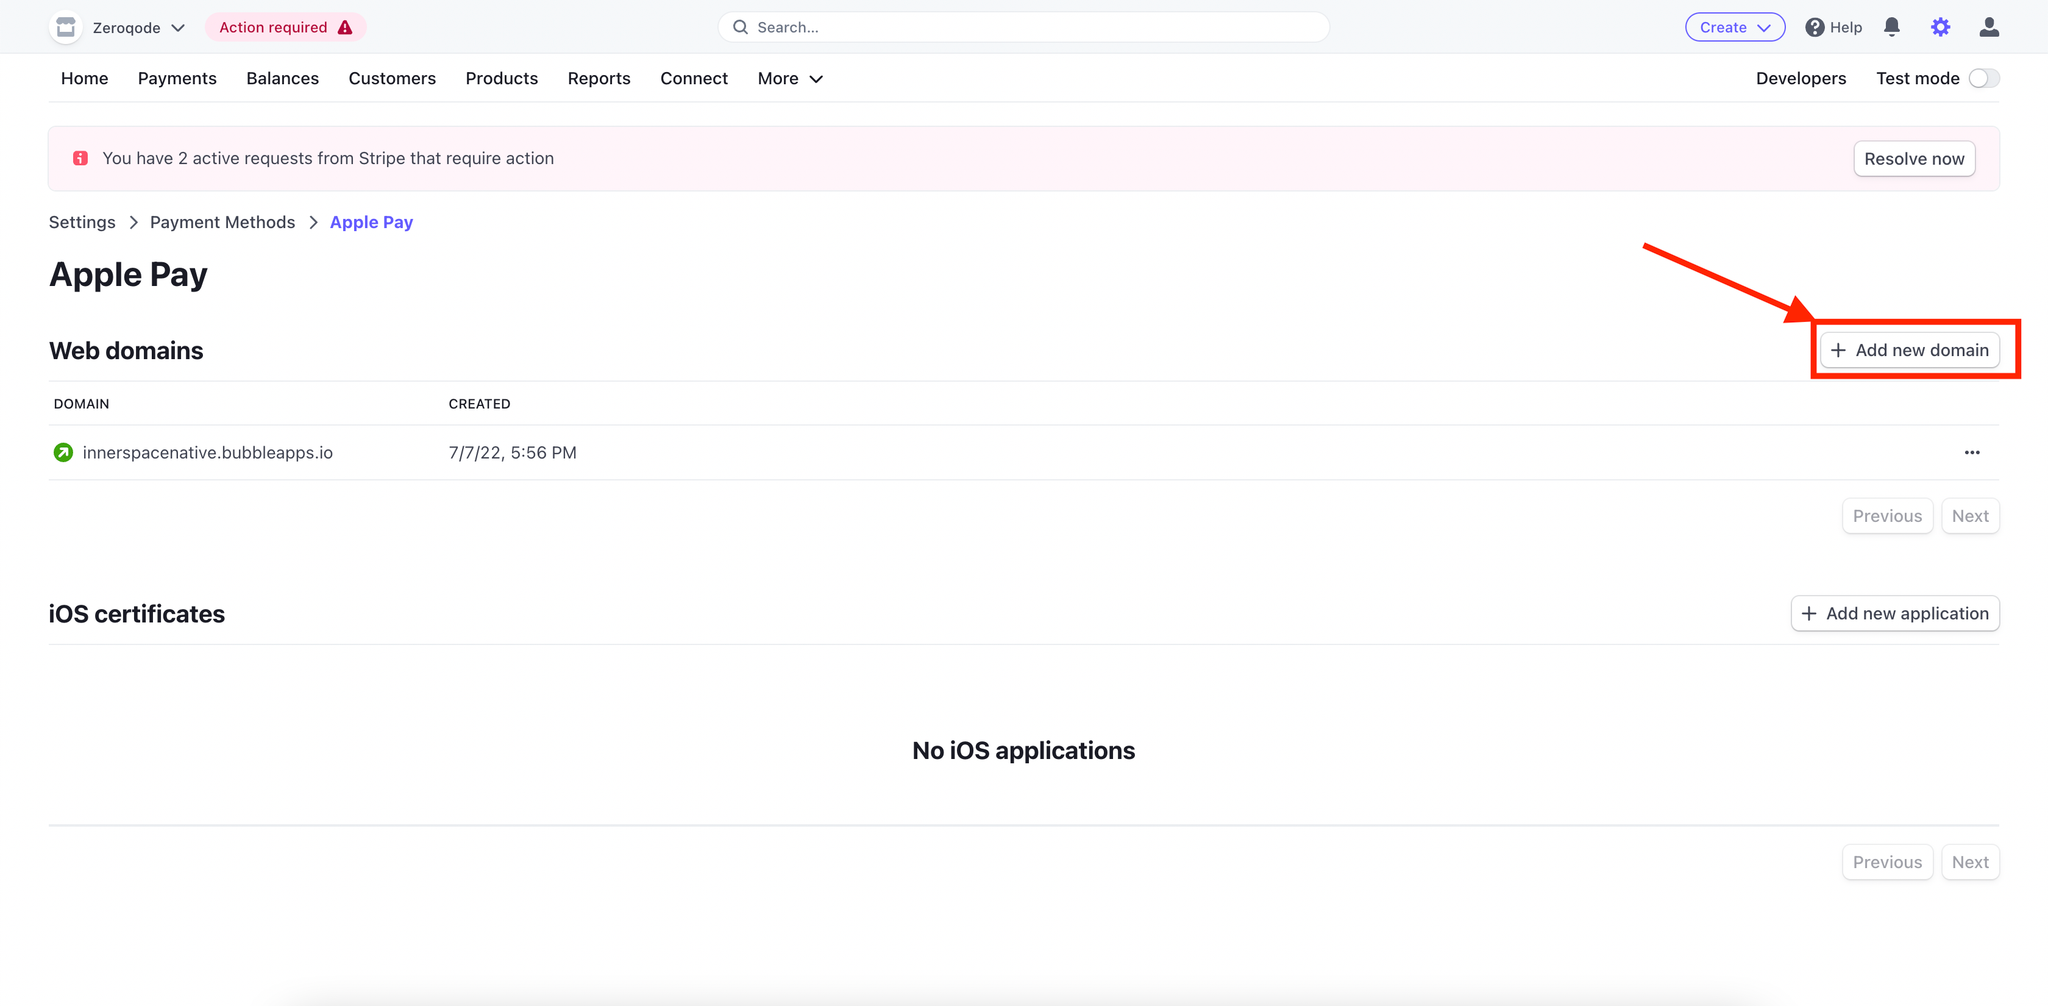Select innerspacenative.bubbleapps.io domain text
Viewport: 2048px width, 1006px height.
(208, 453)
